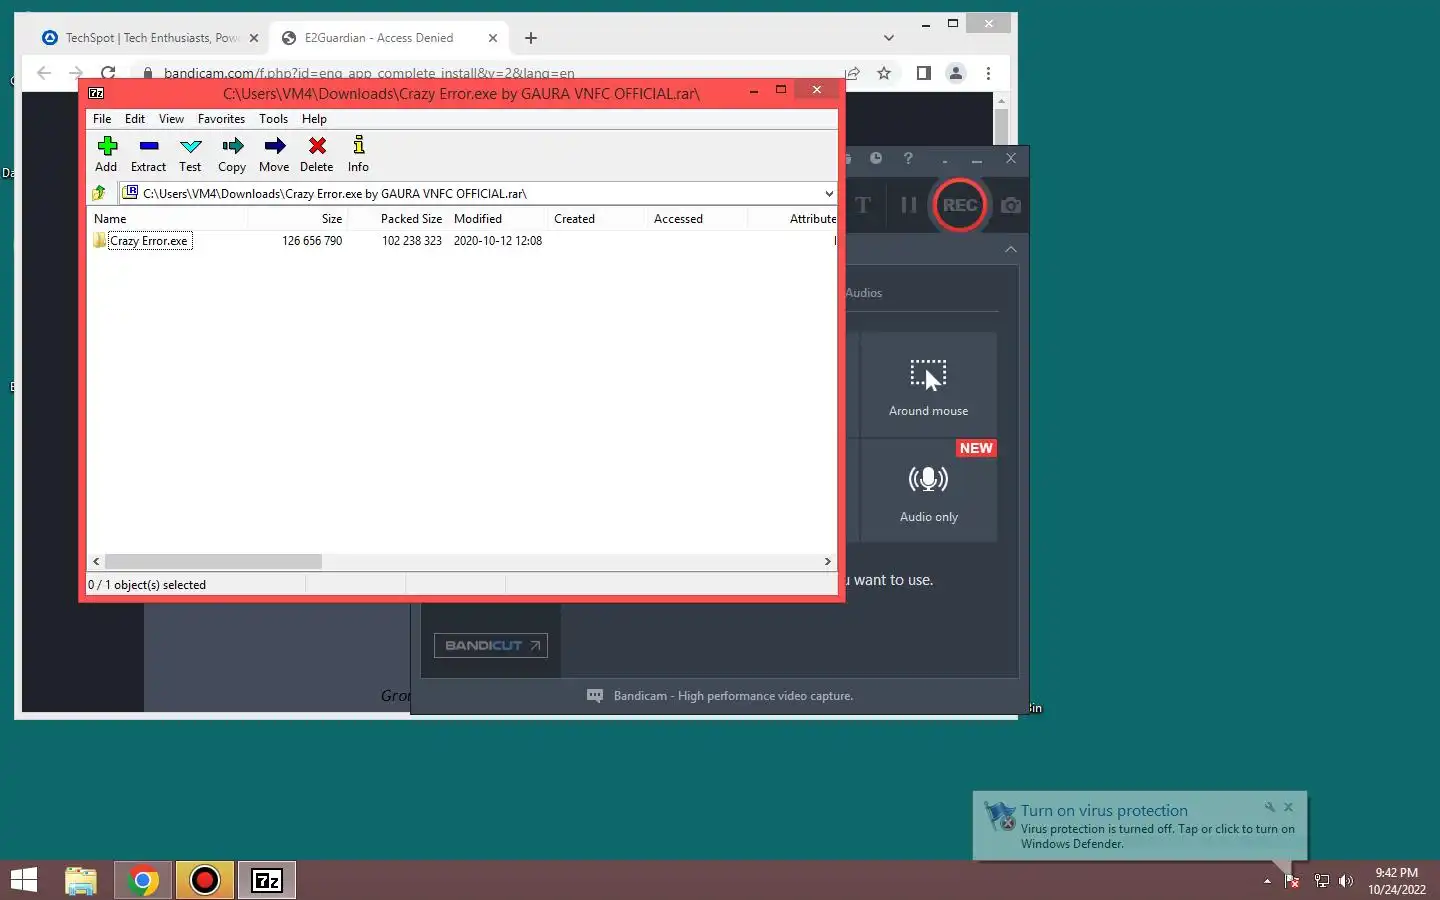This screenshot has width=1440, height=900.
Task: Click the Bandicam icon on the taskbar
Action: [205, 880]
